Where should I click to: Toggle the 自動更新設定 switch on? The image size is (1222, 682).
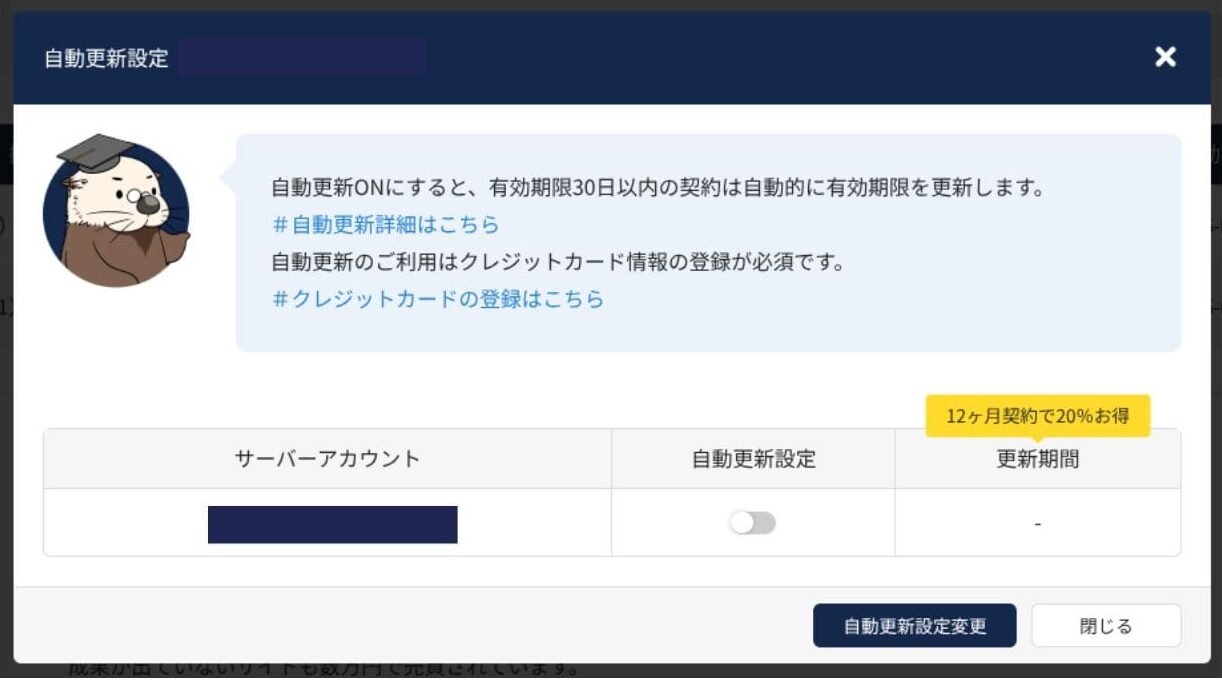(752, 523)
